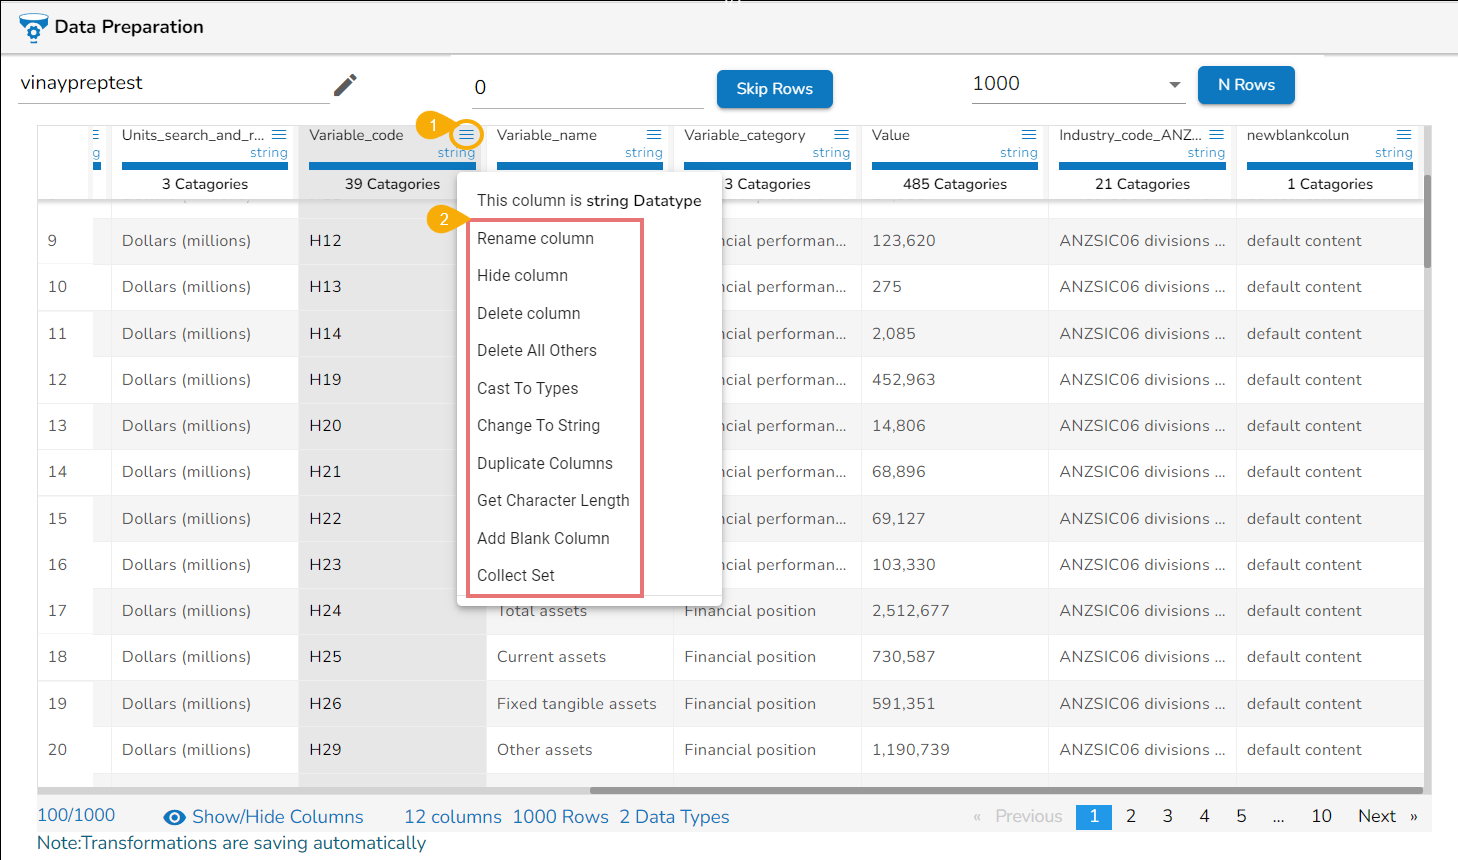
Task: Select Duplicate Columns in the menu
Action: (544, 463)
